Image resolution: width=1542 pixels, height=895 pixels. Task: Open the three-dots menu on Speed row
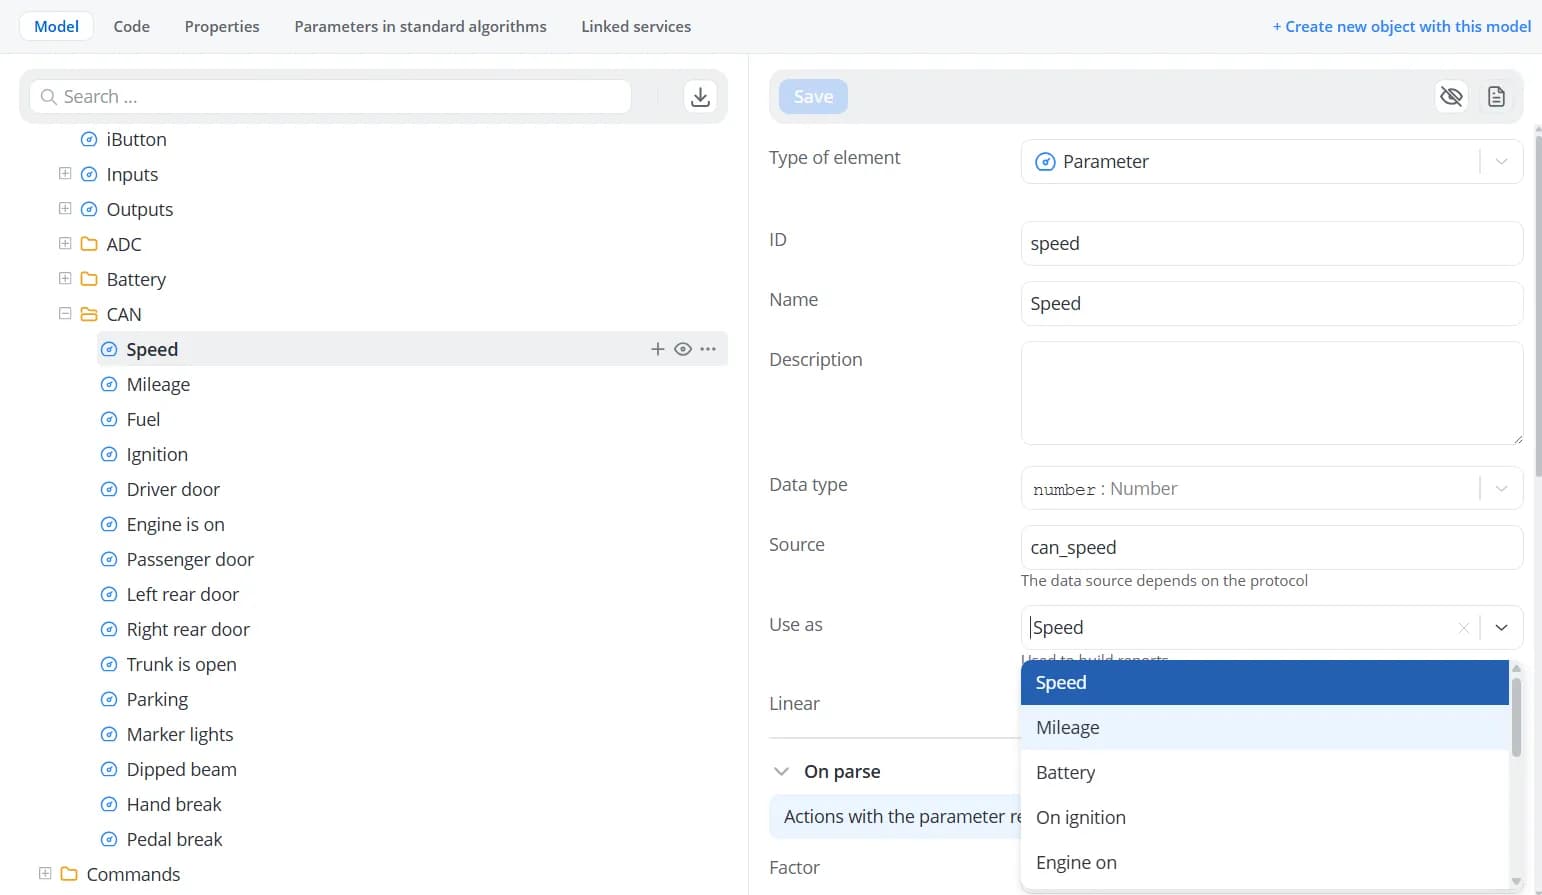point(708,349)
